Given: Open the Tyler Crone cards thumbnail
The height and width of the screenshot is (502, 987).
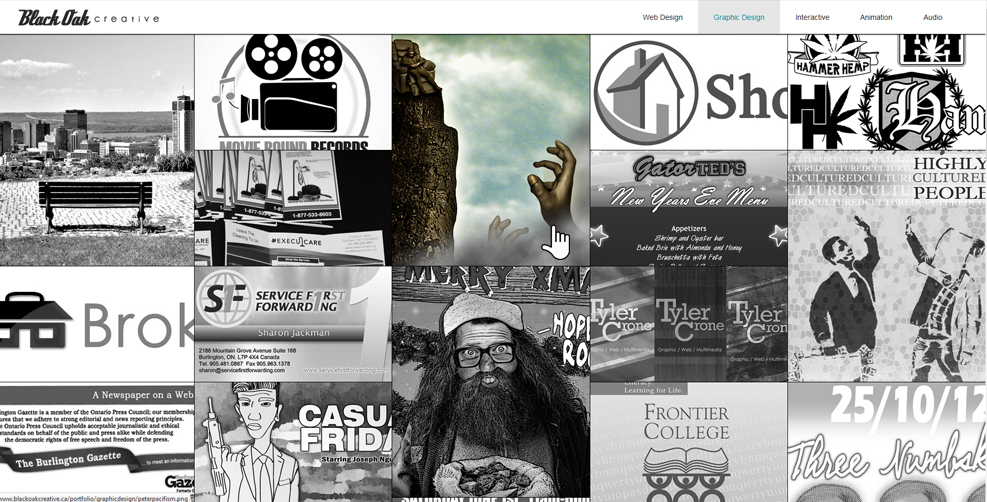Looking at the screenshot, I should [689, 324].
